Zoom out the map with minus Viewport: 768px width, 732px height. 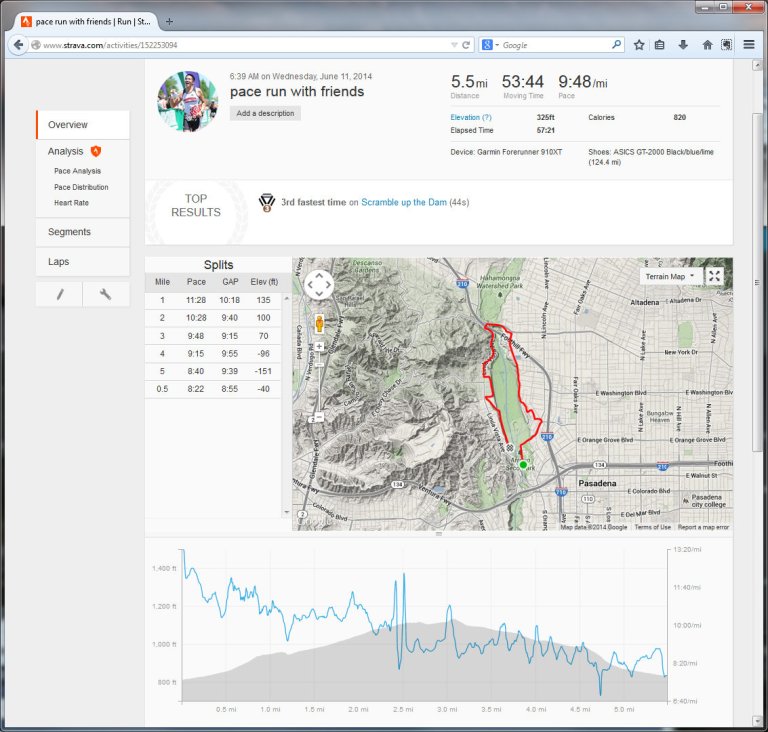click(319, 417)
